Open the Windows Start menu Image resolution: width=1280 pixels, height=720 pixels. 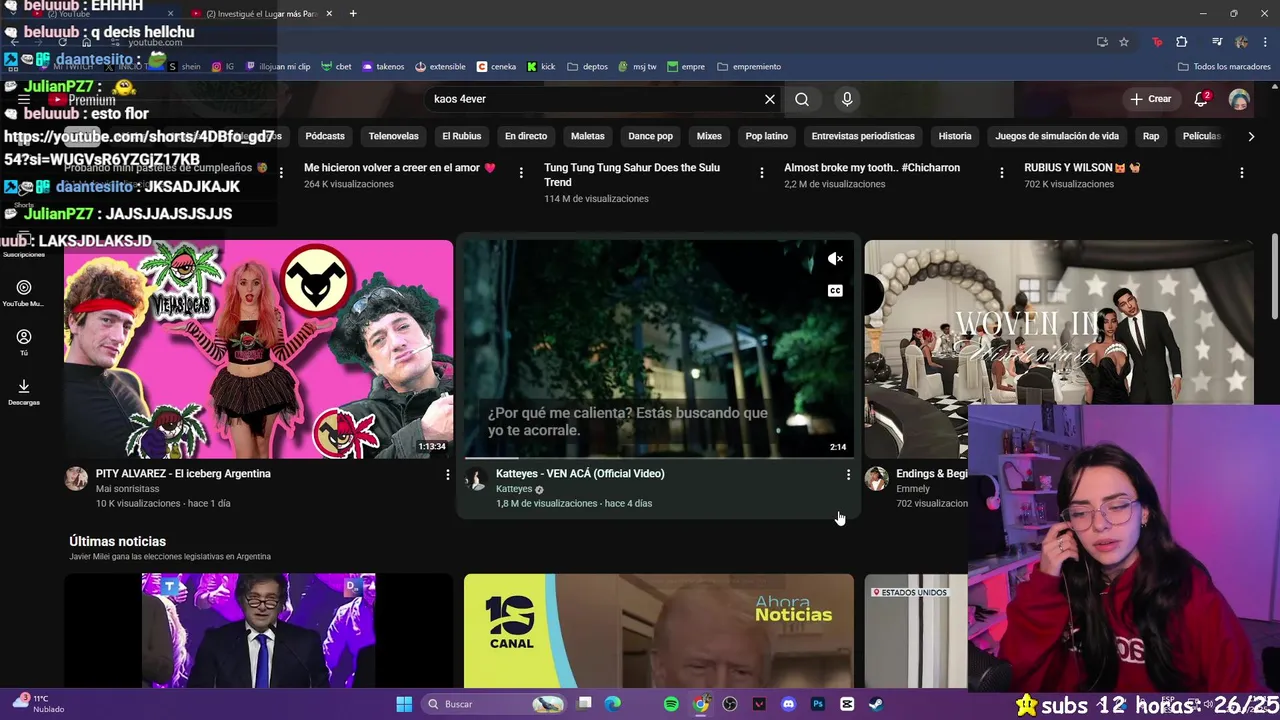coord(404,704)
